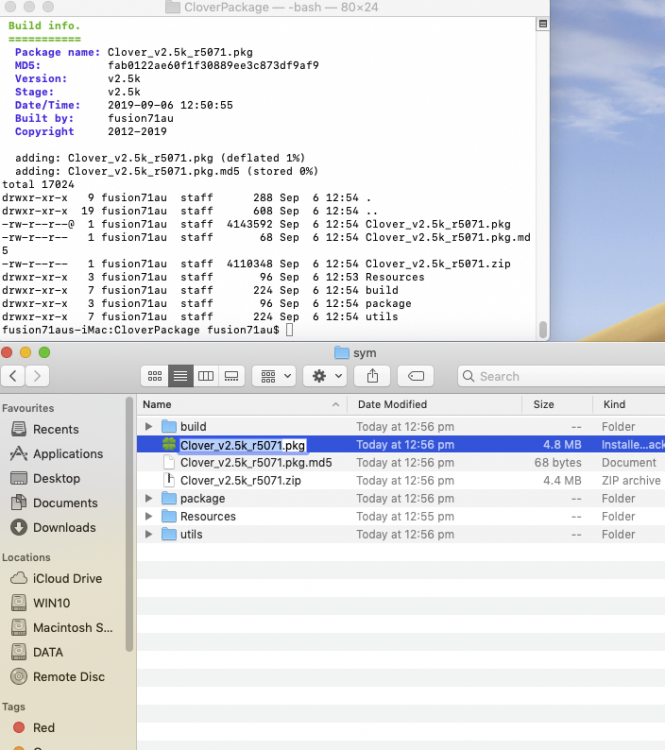665x750 pixels.
Task: Open the gear action menu
Action: click(x=326, y=376)
